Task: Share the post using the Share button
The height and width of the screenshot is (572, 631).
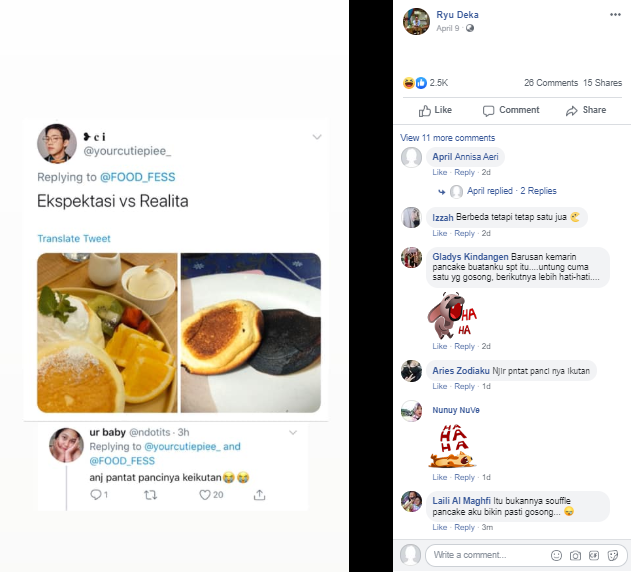Action: (586, 110)
